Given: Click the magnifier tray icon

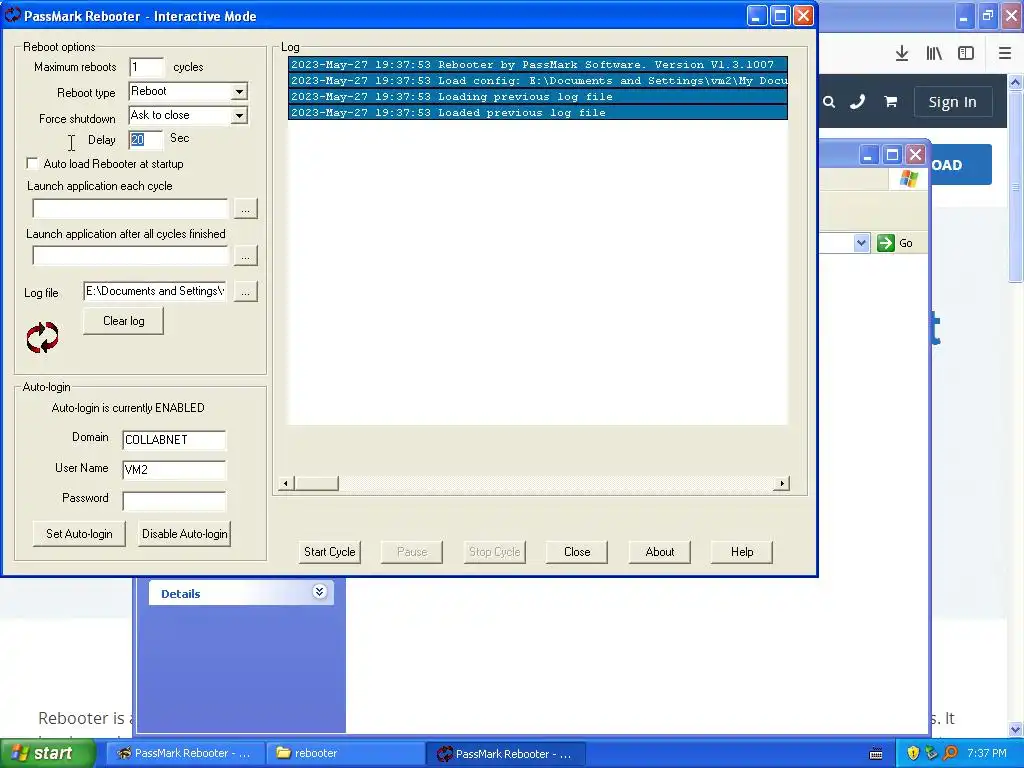Looking at the screenshot, I should pyautogui.click(x=950, y=753).
